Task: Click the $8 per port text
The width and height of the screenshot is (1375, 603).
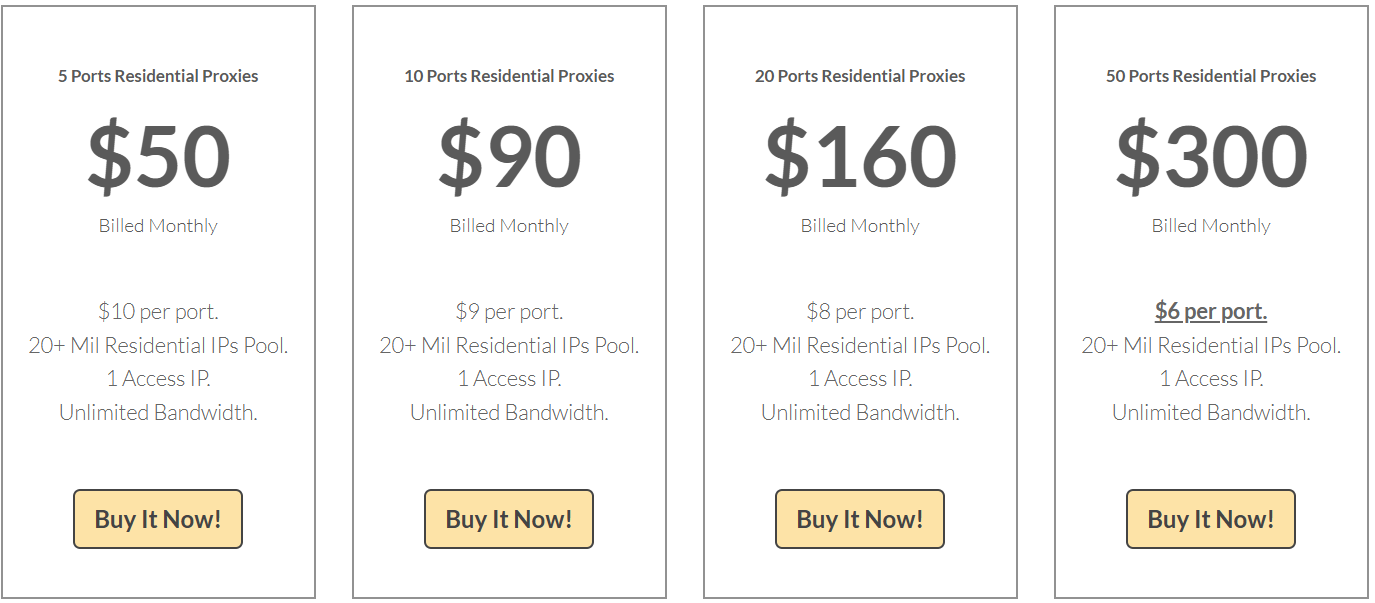Action: pos(860,311)
